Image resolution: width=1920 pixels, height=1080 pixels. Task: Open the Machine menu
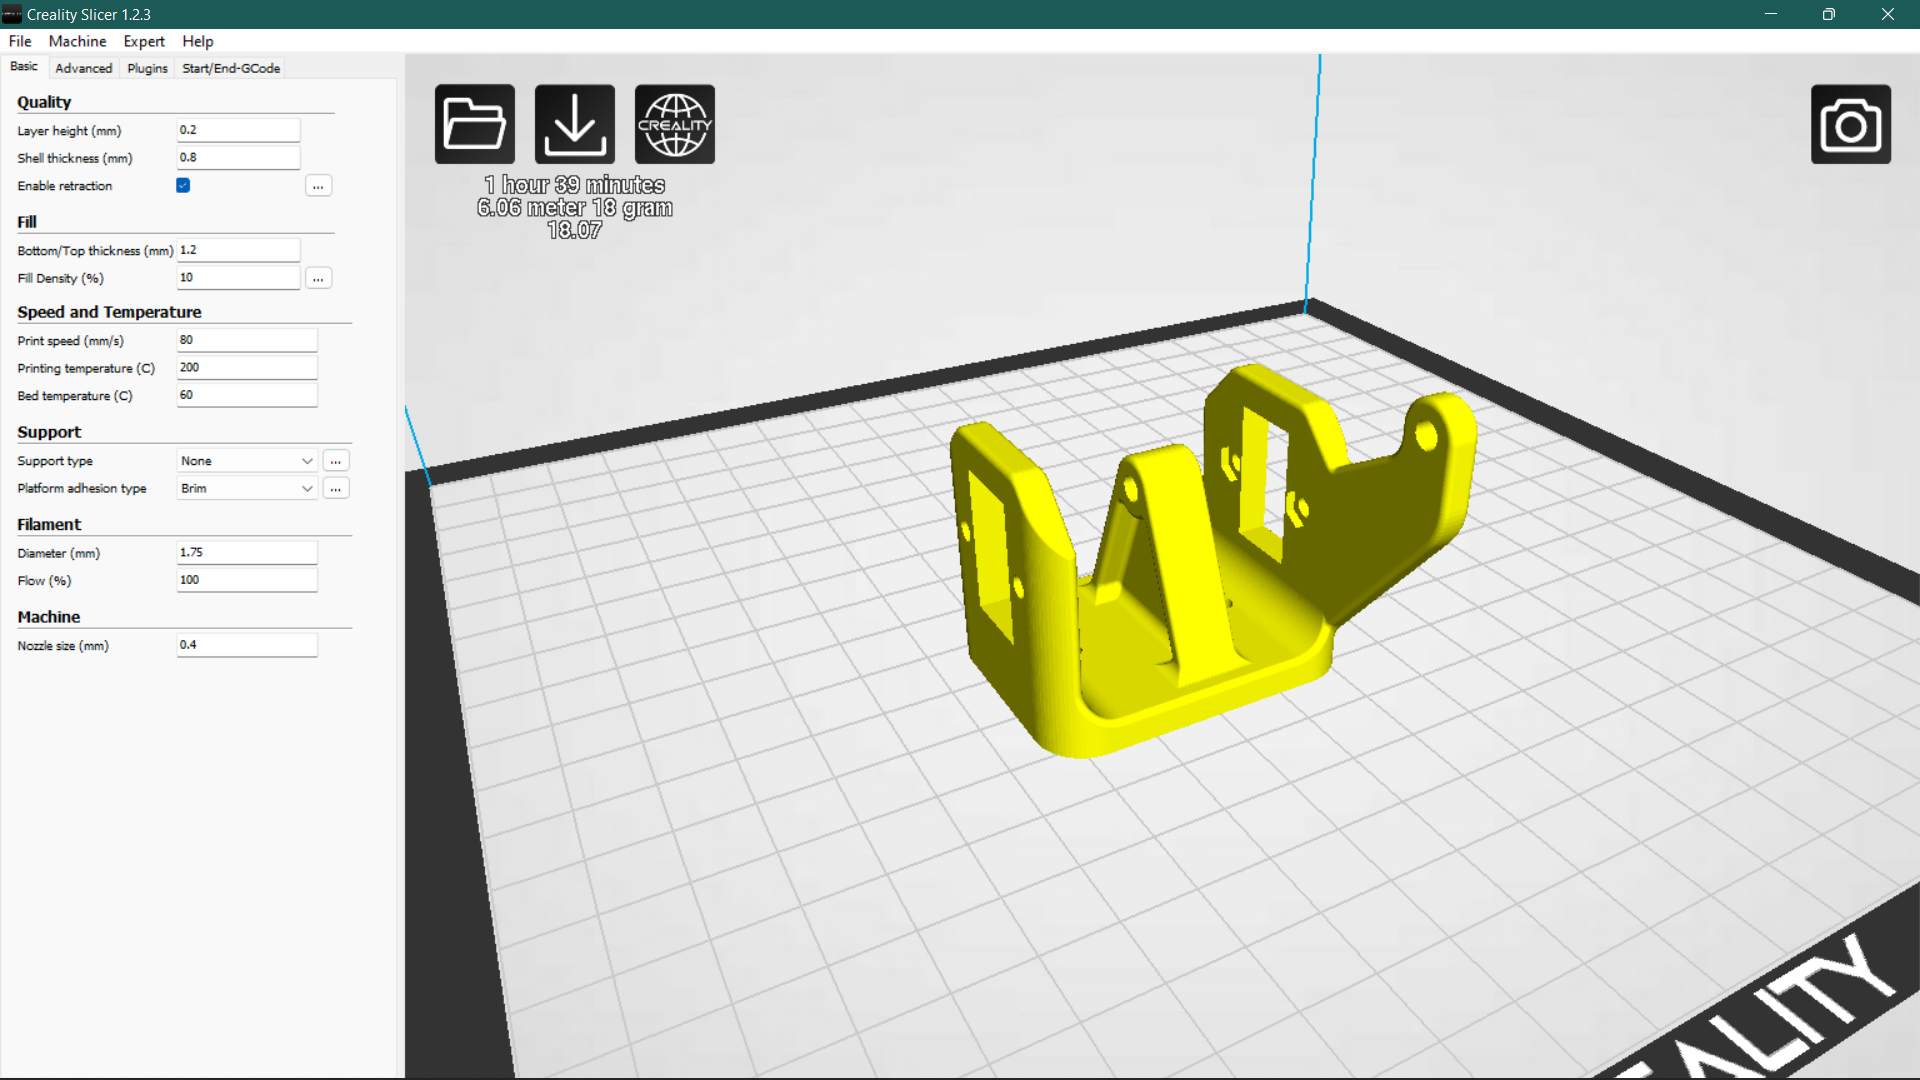coord(77,41)
